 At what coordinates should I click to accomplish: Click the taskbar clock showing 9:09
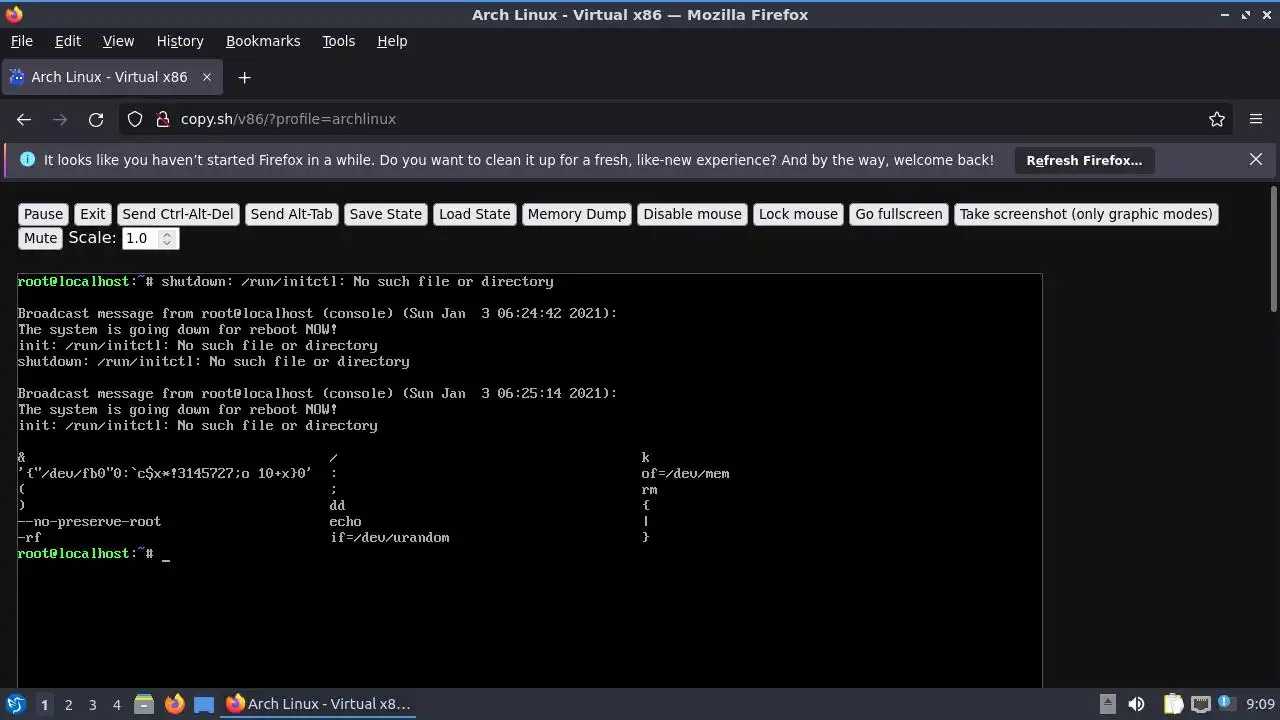[x=1260, y=704]
